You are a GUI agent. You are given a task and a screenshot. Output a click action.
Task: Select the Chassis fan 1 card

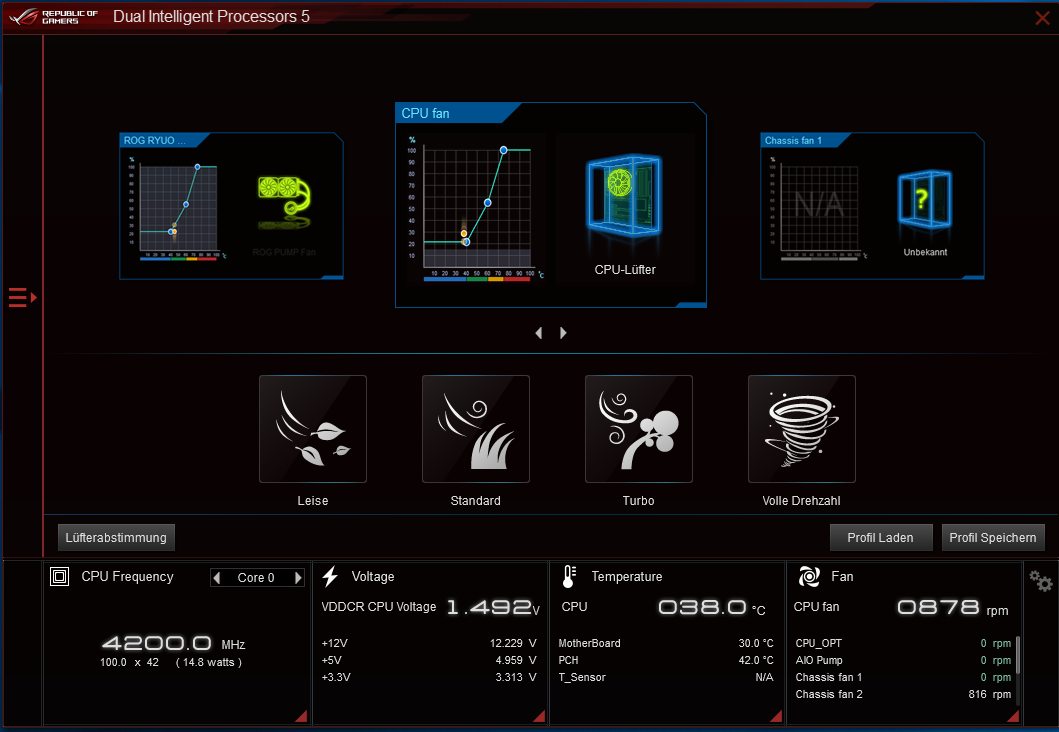[x=872, y=206]
